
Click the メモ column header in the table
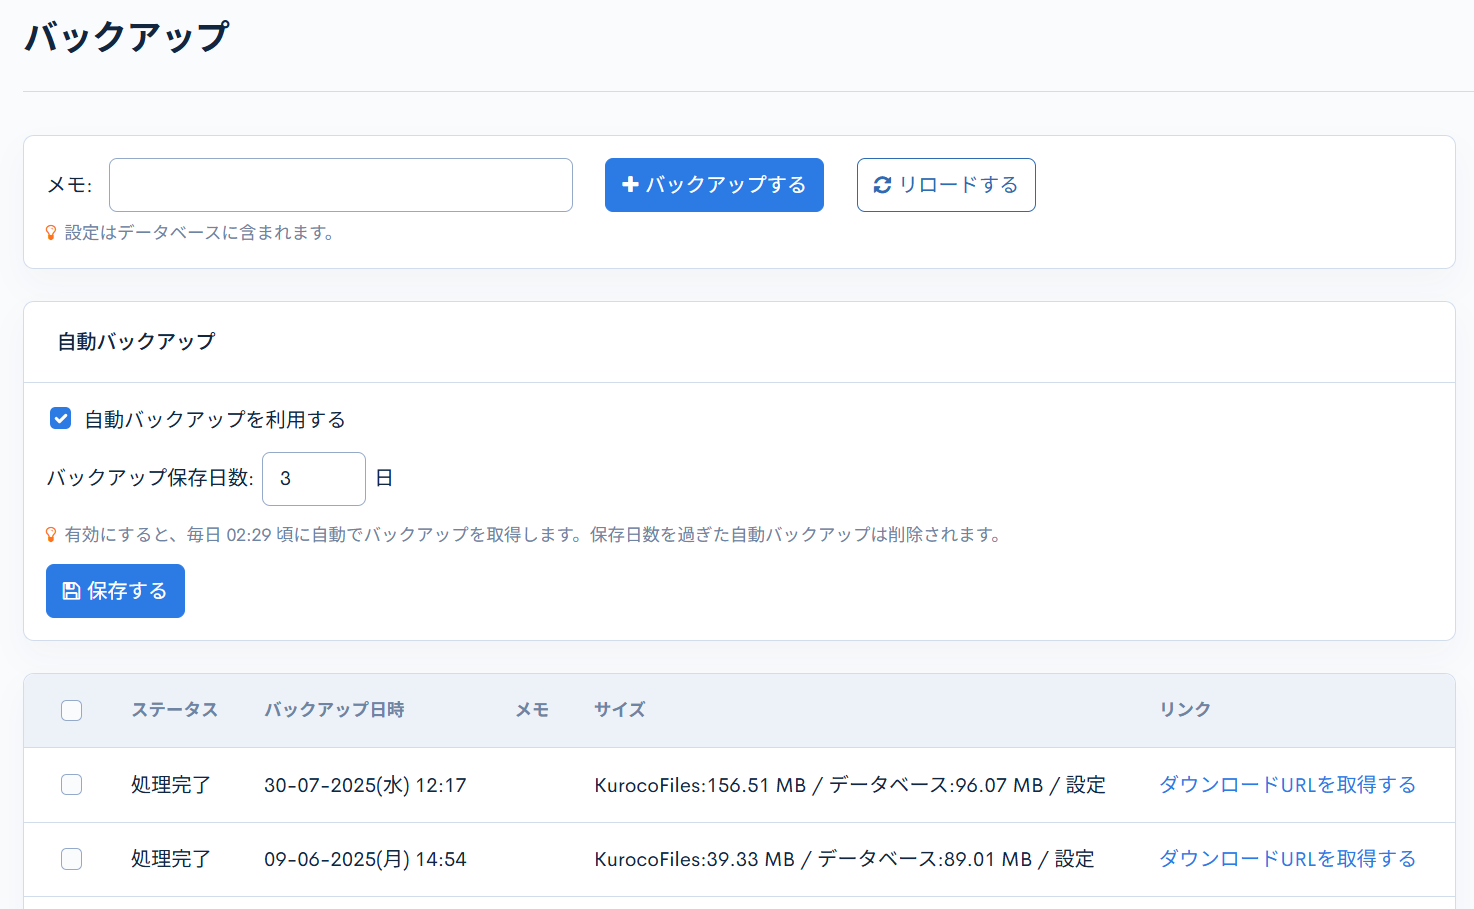pyautogui.click(x=532, y=710)
